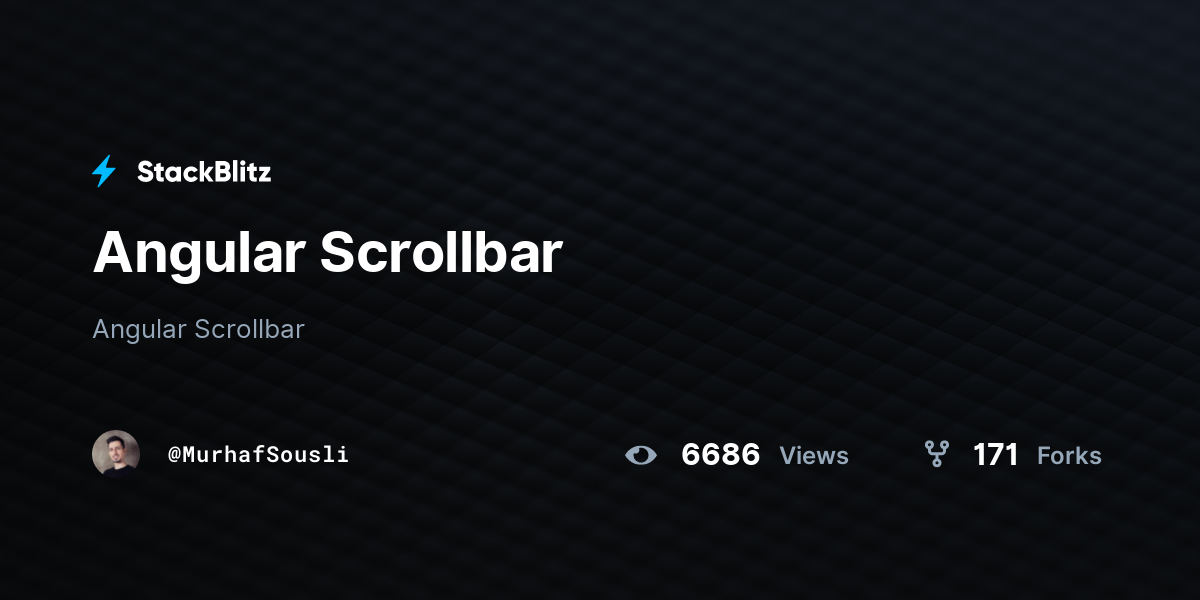Open the MurhafSousli profile avatar photo
This screenshot has width=1200, height=600.
[116, 454]
